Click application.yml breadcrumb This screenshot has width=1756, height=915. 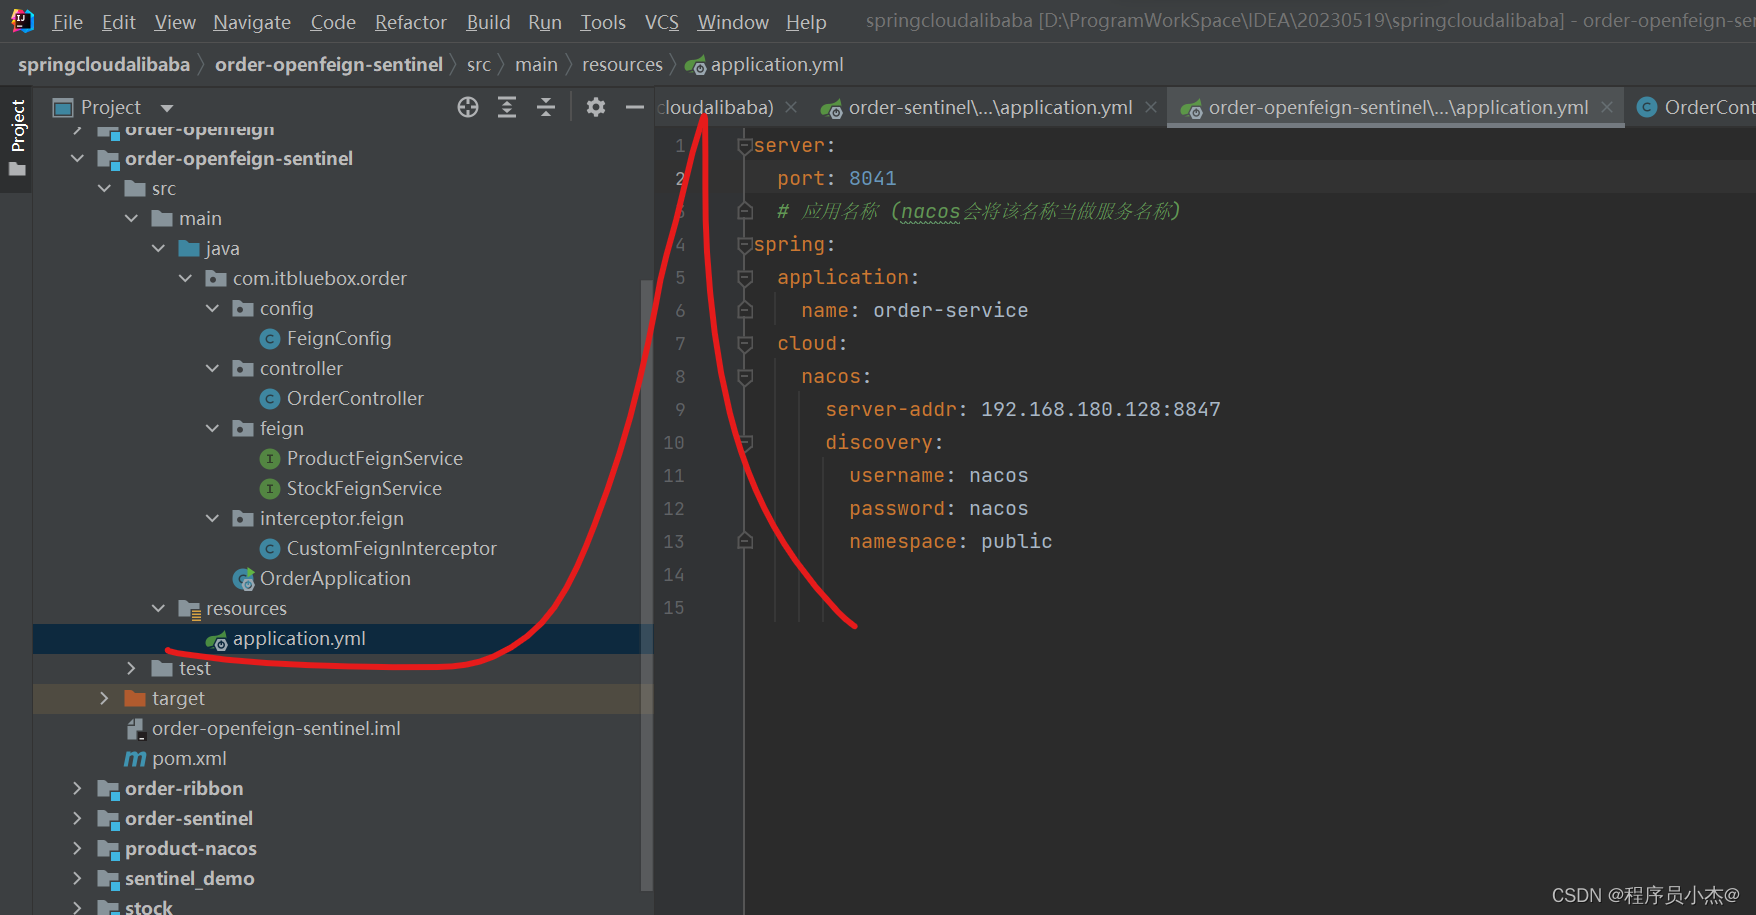click(x=777, y=65)
